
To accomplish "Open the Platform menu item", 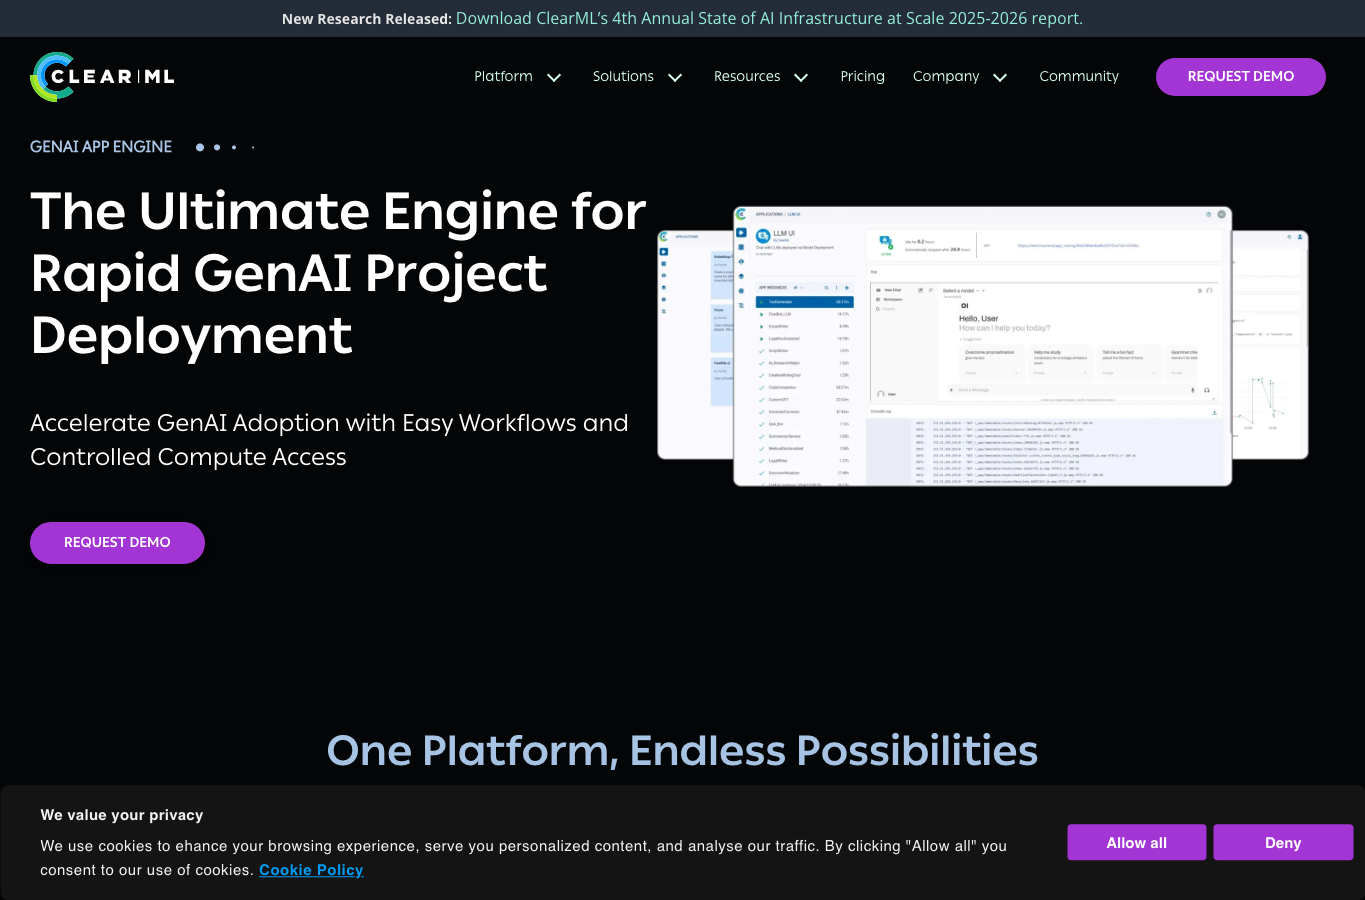I will 503,76.
